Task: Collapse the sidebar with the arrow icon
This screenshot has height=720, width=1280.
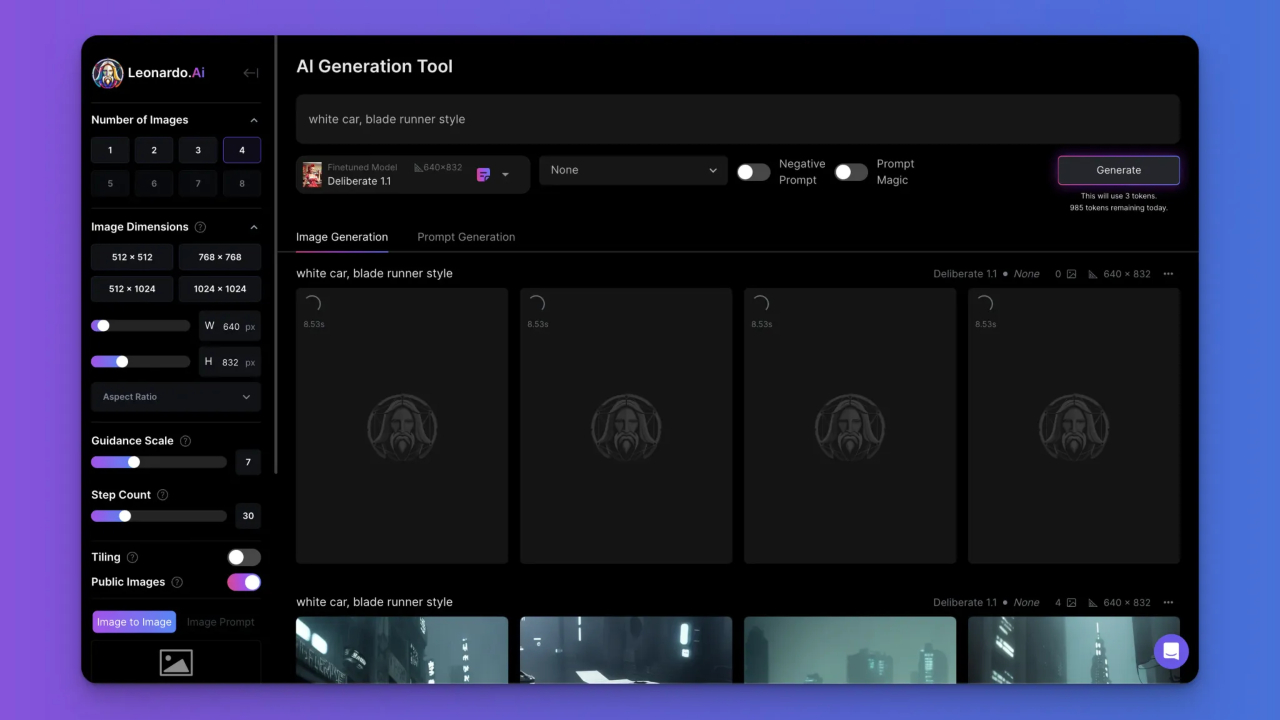Action: [x=250, y=73]
